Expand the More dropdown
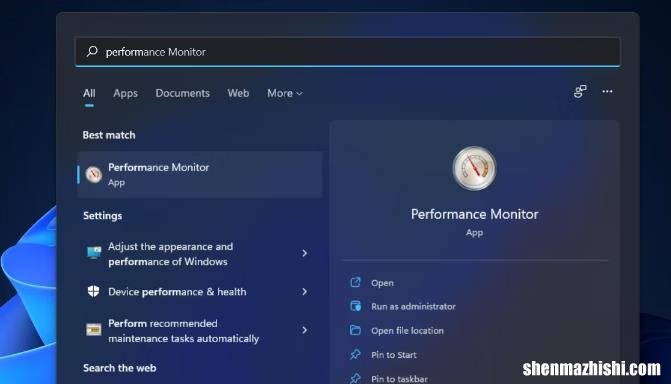Viewport: 671px width, 384px height. coord(285,93)
